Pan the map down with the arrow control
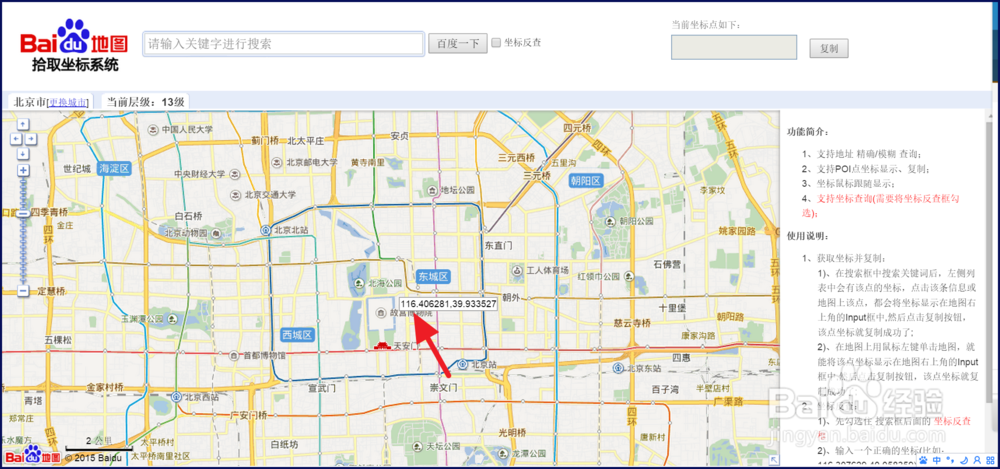The width and height of the screenshot is (1000, 469). (x=23, y=154)
